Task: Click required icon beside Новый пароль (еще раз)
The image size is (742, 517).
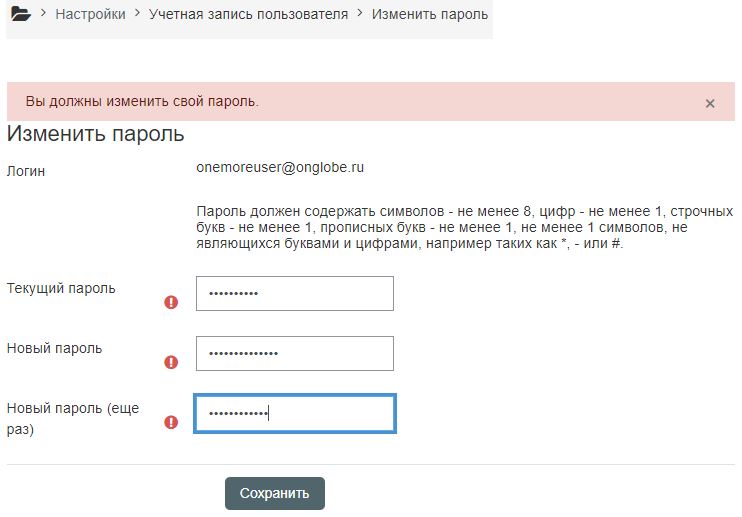Action: point(171,422)
